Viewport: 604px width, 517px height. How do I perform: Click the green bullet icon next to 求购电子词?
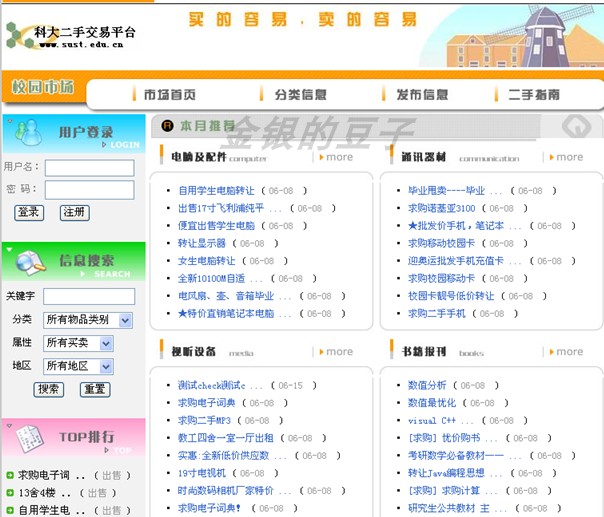click(10, 475)
